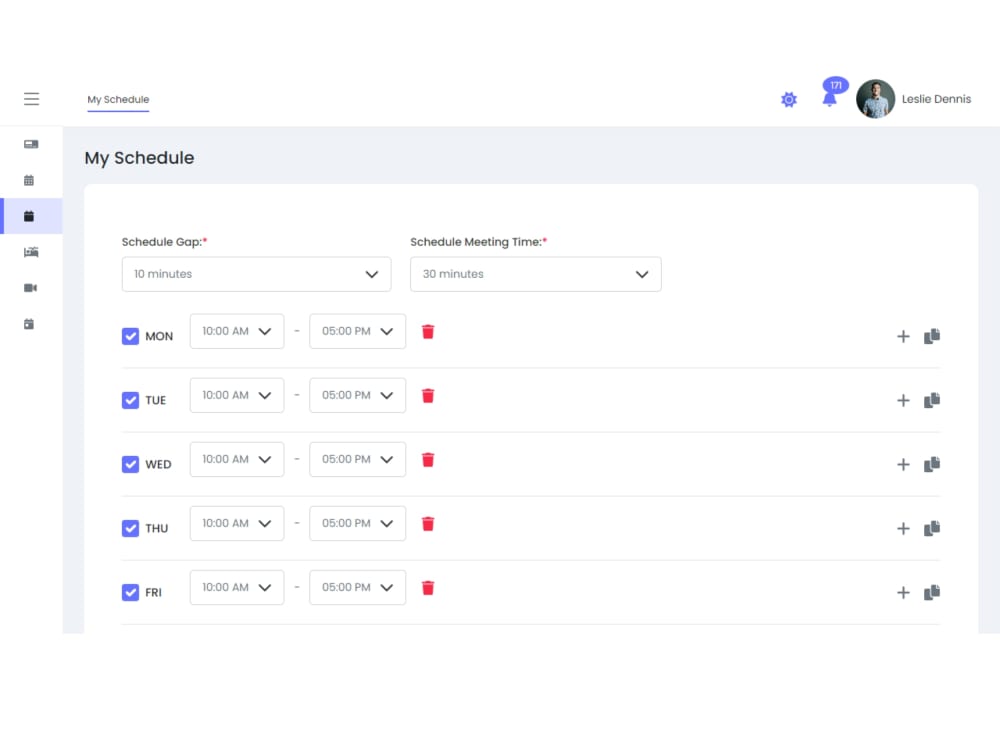The height and width of the screenshot is (750, 1000).
Task: Uncheck the THU checkbox
Action: (x=130, y=529)
